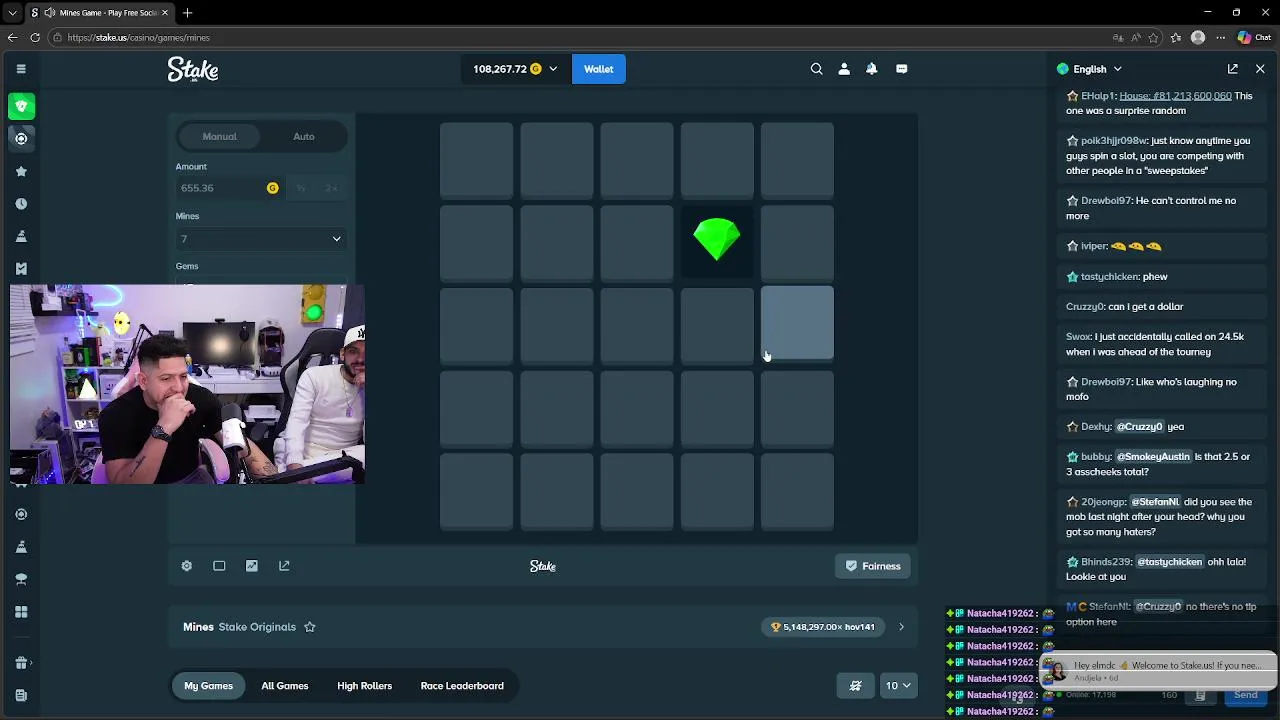Switch to Manual betting mode
The image size is (1280, 720).
[219, 137]
